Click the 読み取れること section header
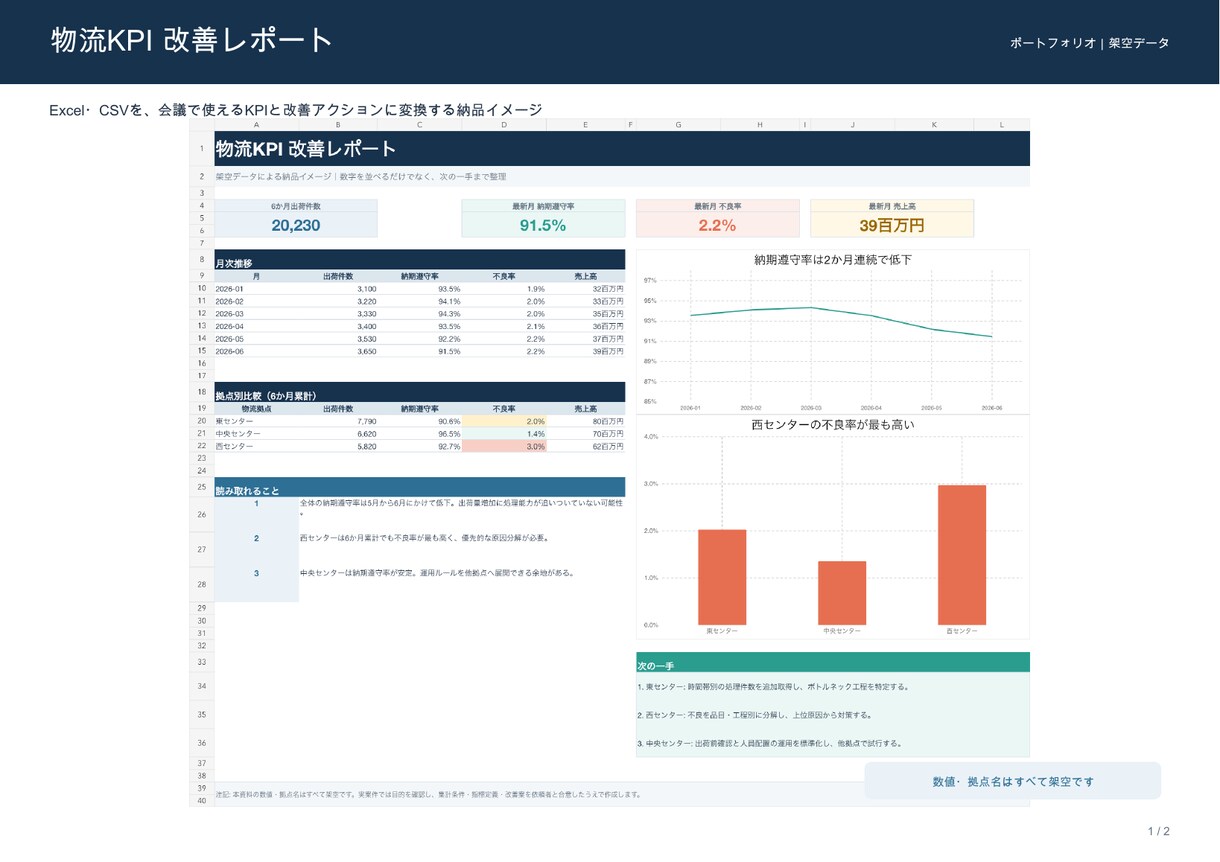The height and width of the screenshot is (862, 1220). coord(420,488)
